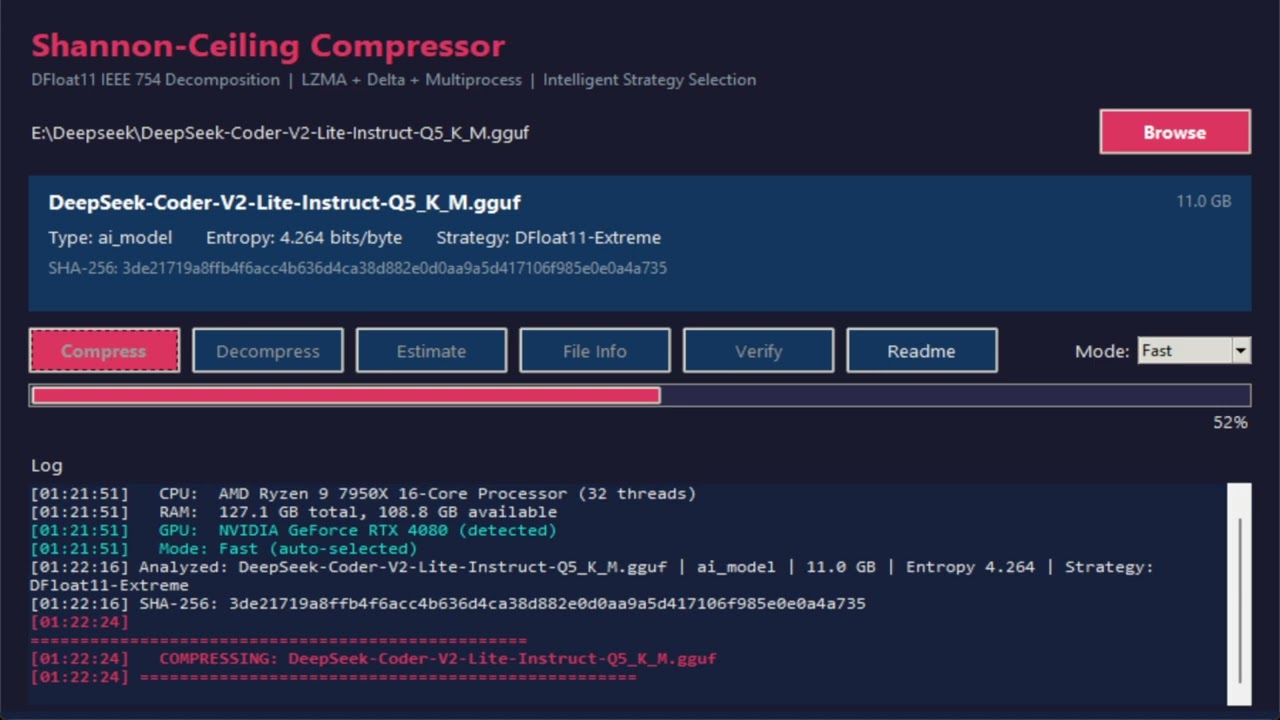Viewport: 1280px width, 720px height.
Task: Click the SHA-256 line in the log
Action: click(x=448, y=603)
